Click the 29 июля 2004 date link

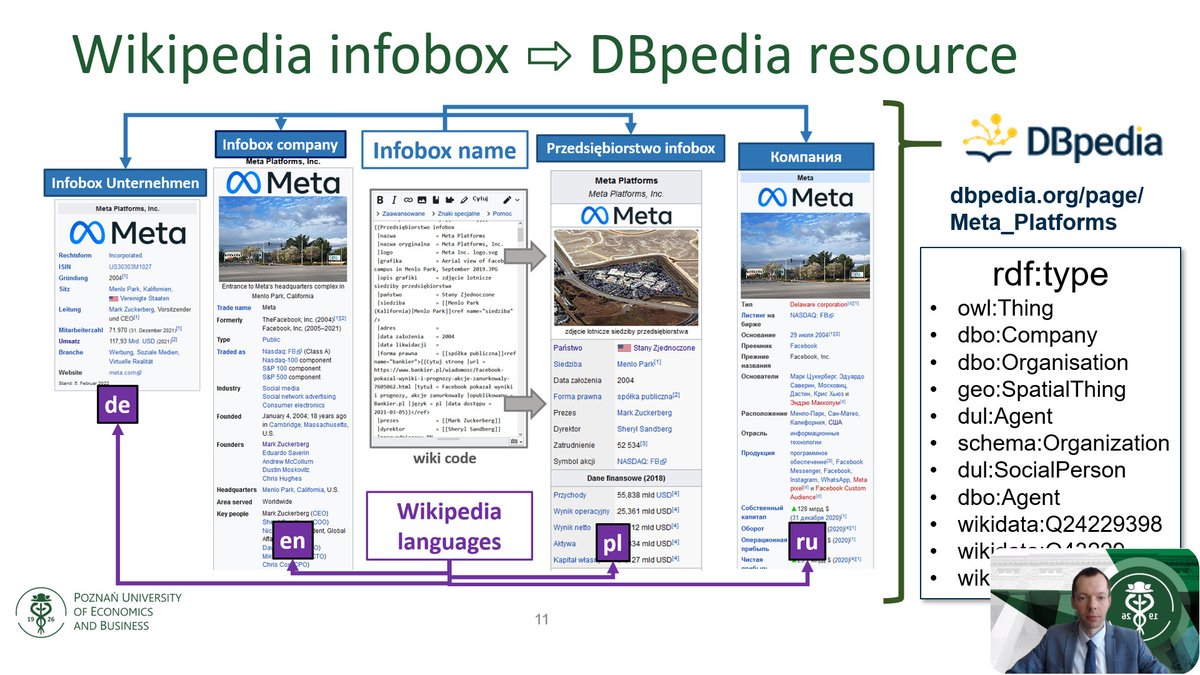(809, 335)
